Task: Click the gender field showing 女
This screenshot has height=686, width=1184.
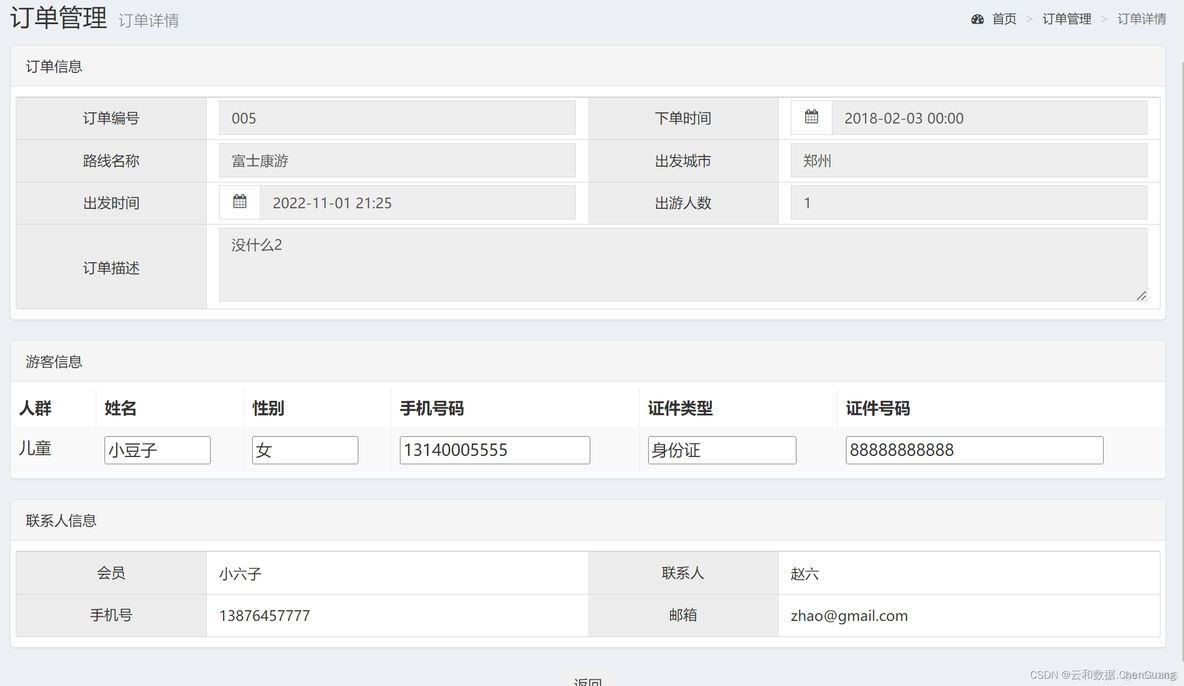Action: (305, 450)
